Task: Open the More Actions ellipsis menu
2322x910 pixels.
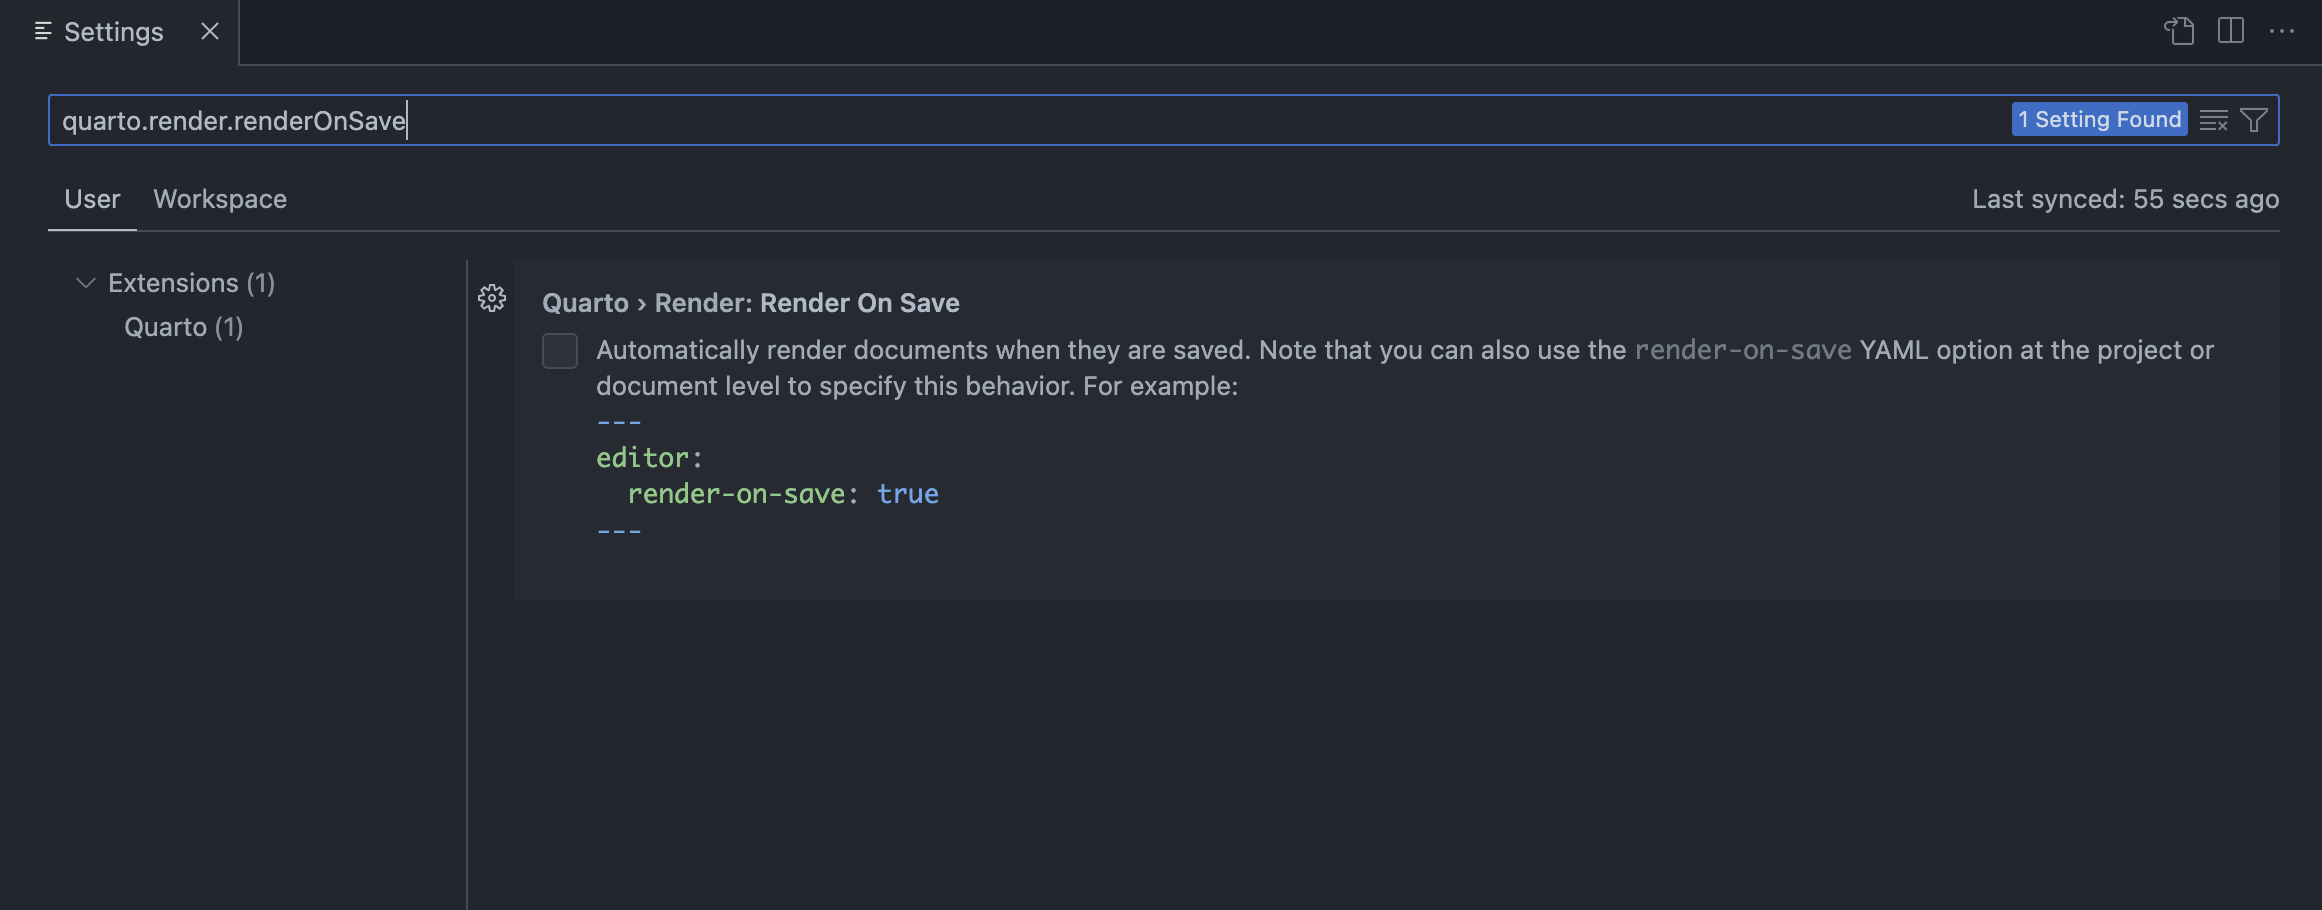Action: tap(2282, 31)
